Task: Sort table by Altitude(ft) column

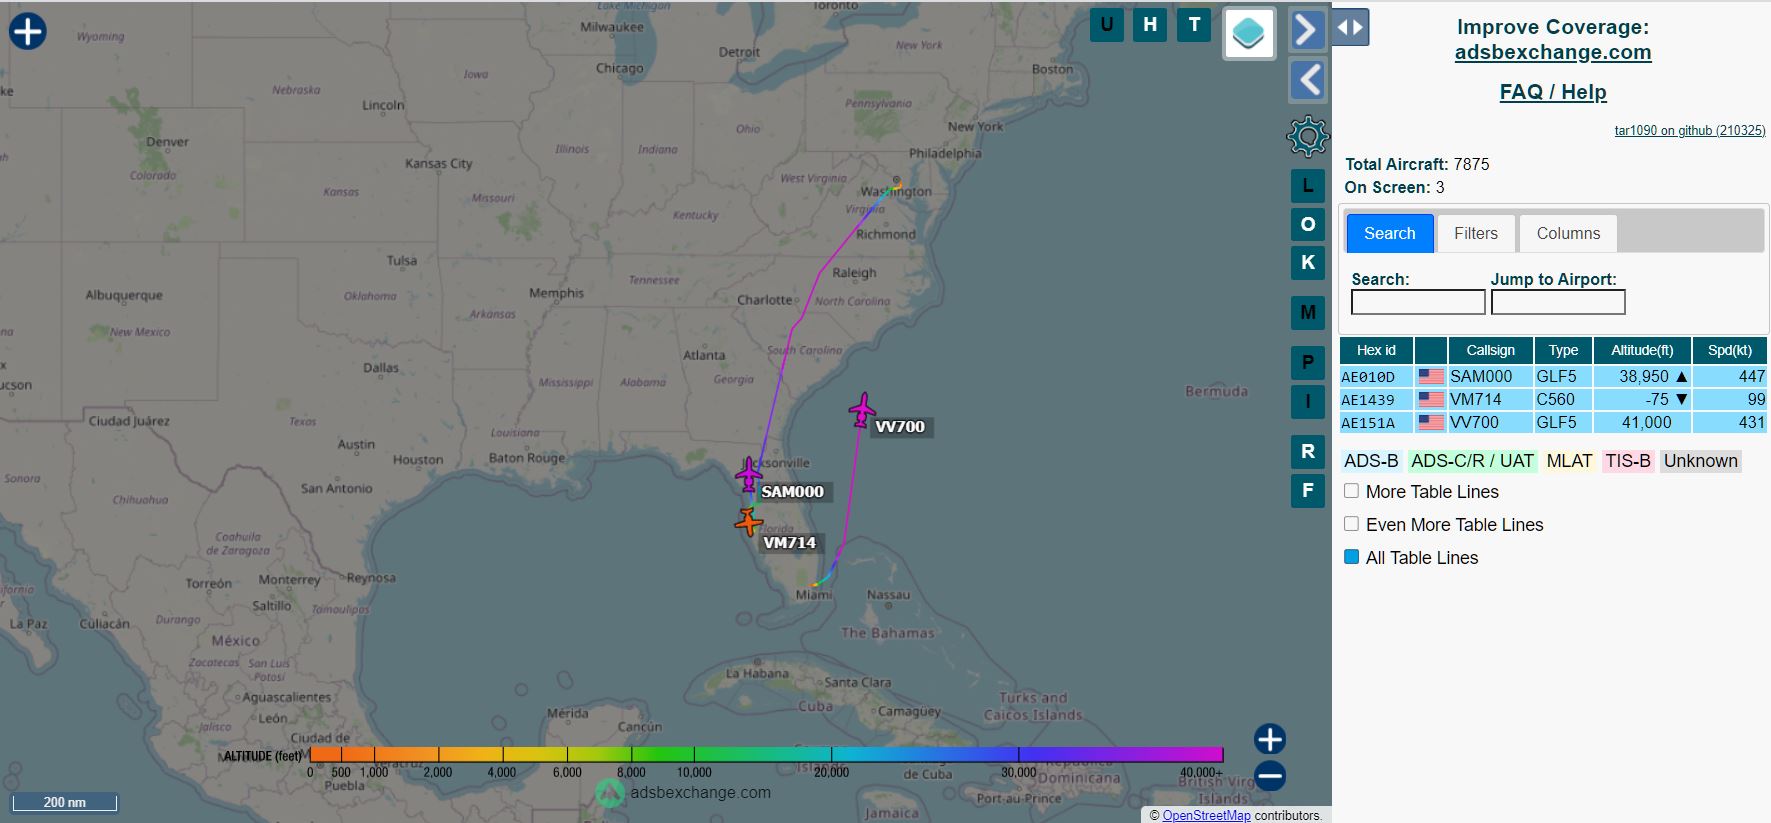Action: point(1642,350)
